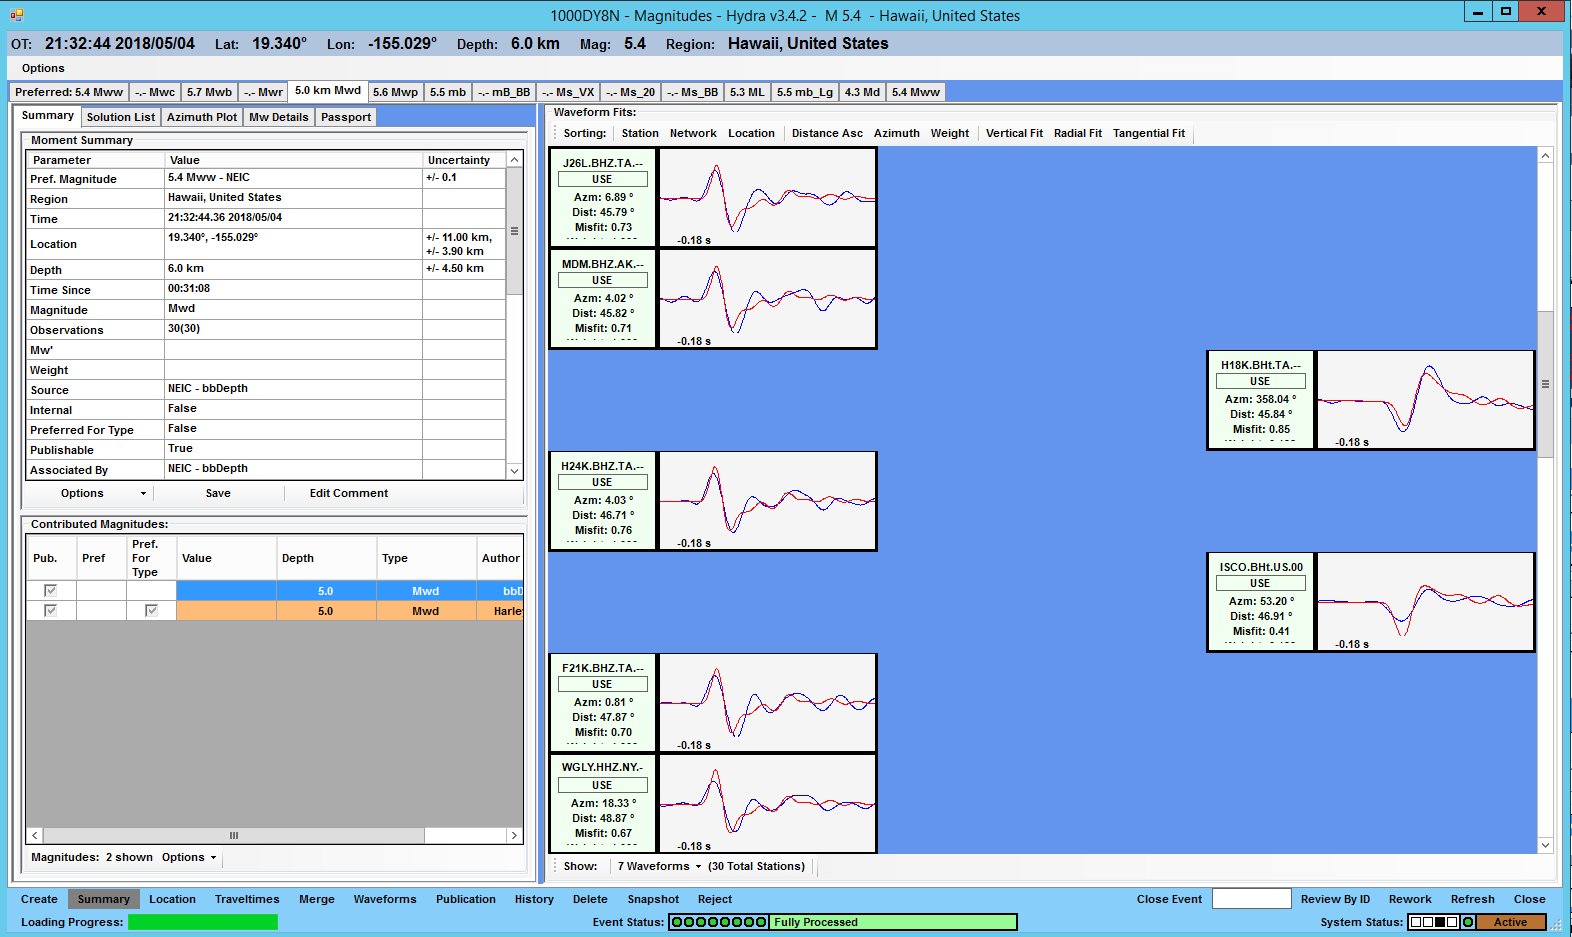Open Traveltimes from bottom toolbar
Screen dimensions: 1572x937
(247, 899)
